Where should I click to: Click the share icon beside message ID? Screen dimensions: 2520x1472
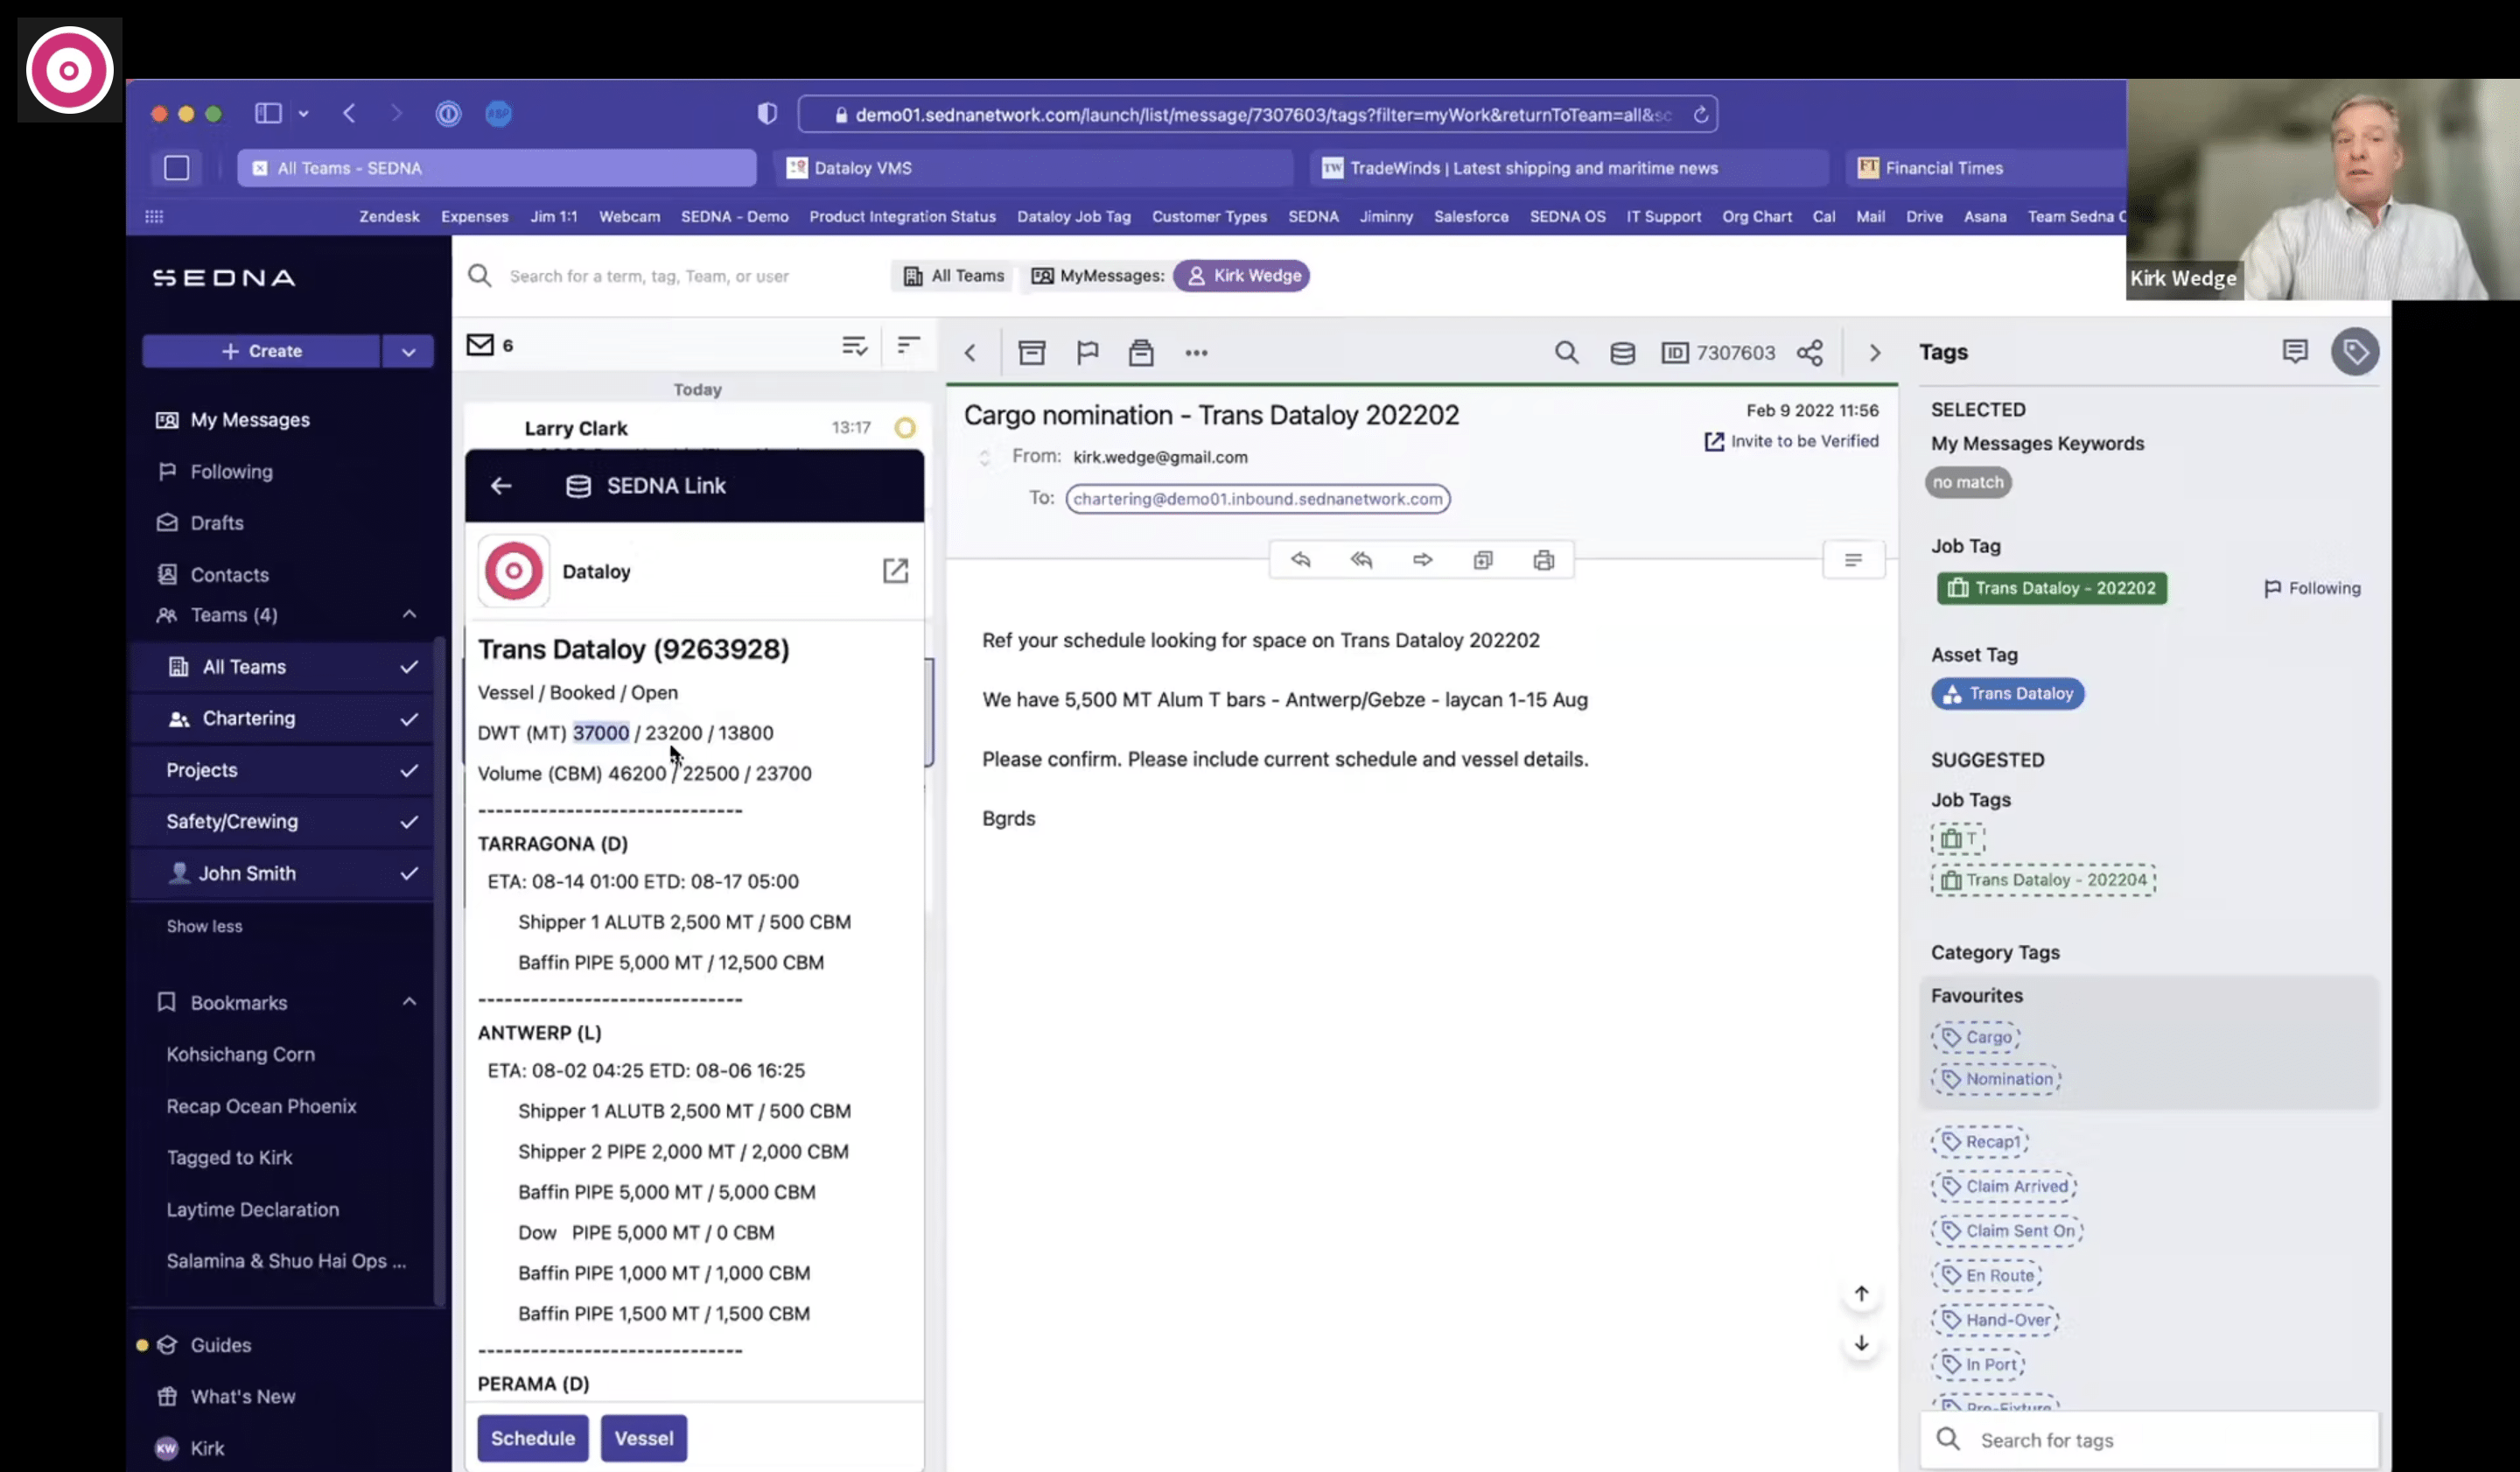point(1809,352)
